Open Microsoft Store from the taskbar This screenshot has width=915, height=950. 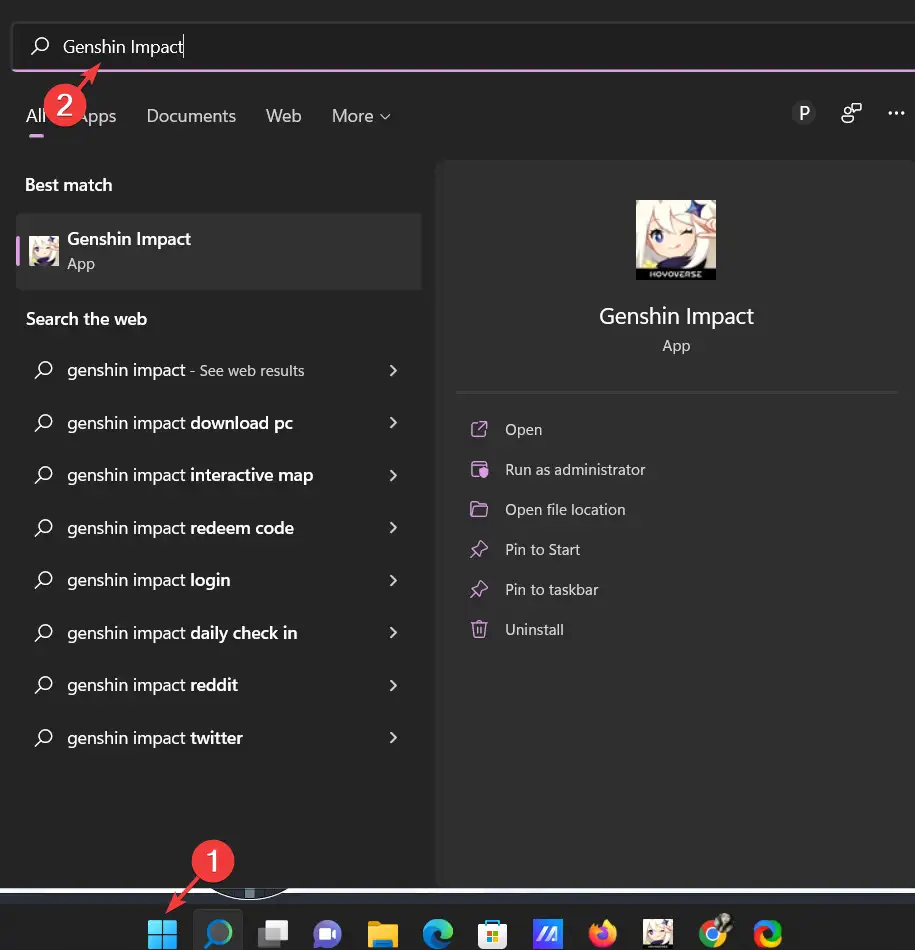click(x=491, y=934)
